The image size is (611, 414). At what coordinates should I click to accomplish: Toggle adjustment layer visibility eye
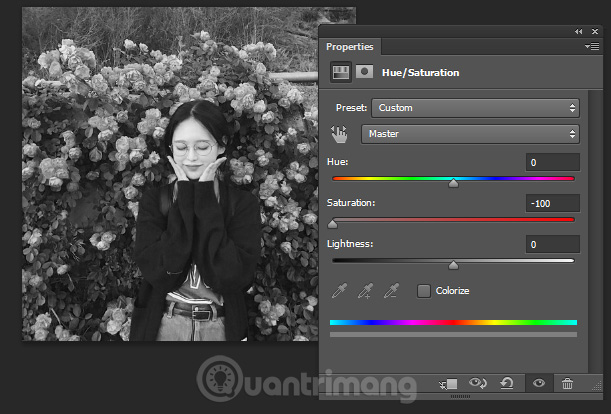[x=539, y=383]
